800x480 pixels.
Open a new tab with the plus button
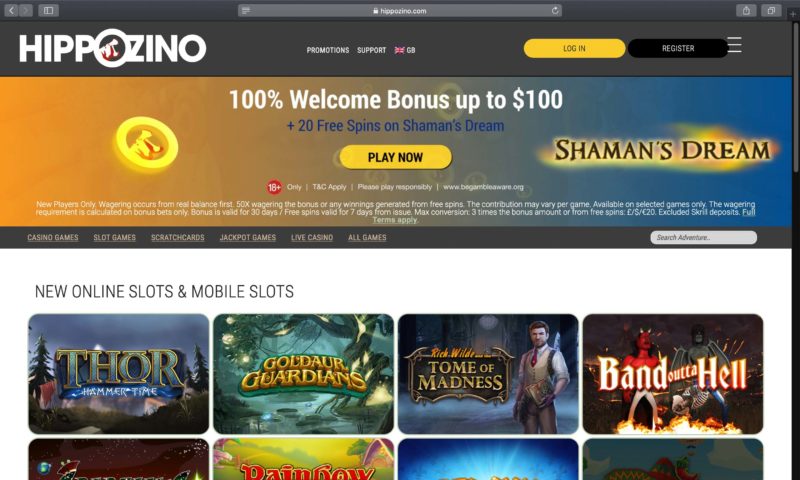pyautogui.click(x=793, y=14)
